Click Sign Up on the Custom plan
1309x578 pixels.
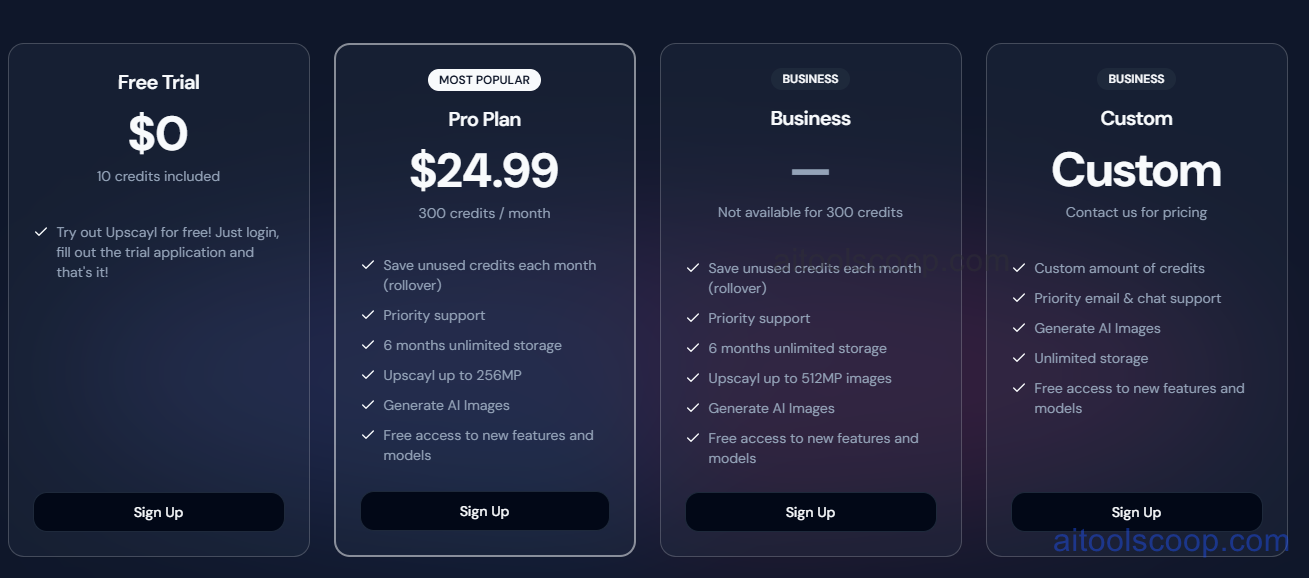(x=1136, y=511)
